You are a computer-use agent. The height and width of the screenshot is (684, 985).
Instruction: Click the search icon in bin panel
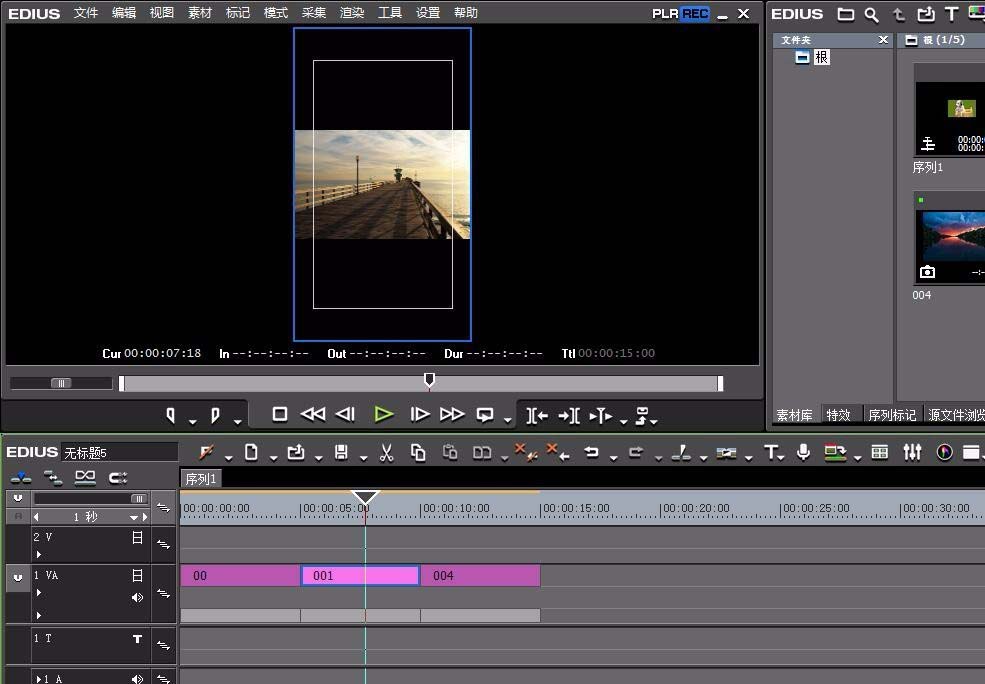872,14
